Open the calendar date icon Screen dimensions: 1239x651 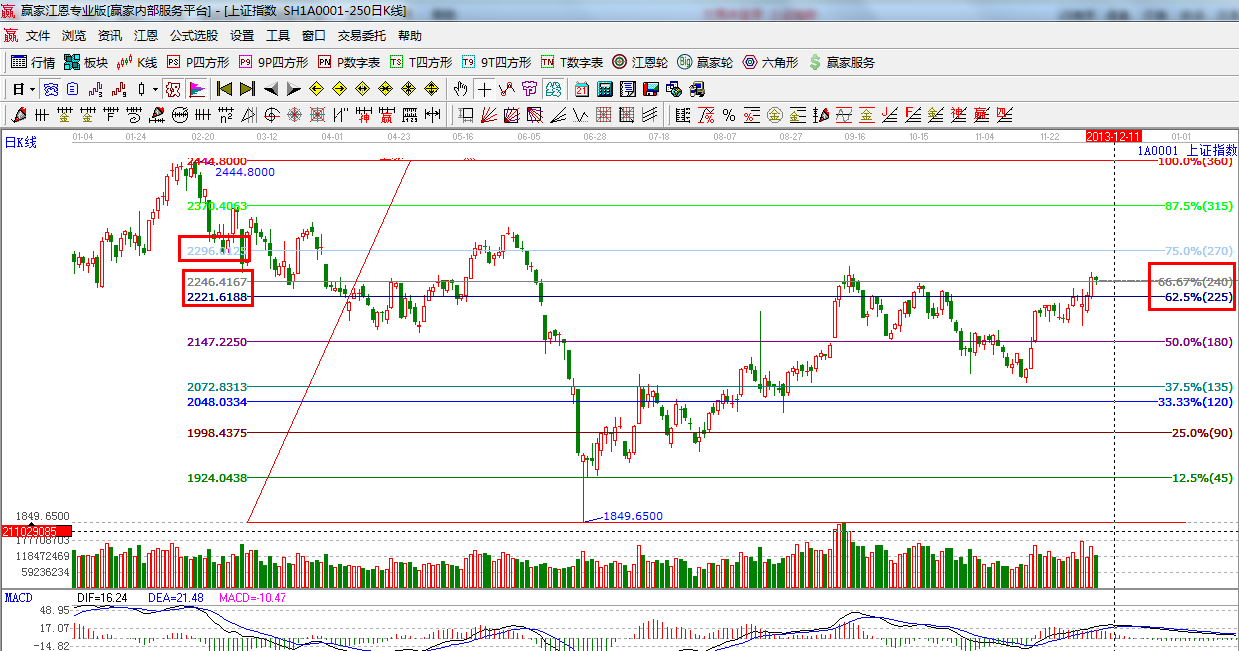pos(580,89)
